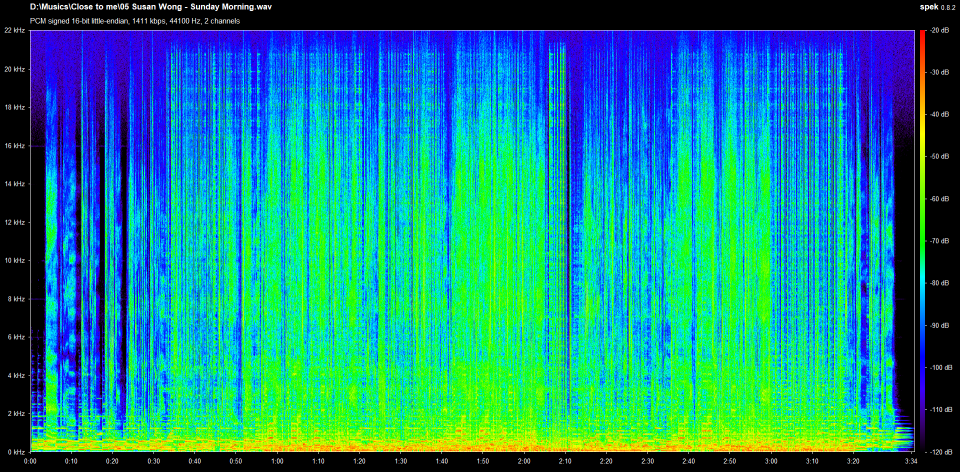Viewport: 960px width, 472px height.
Task: Click the dark vertical gap near 0:22 in spectrogram
Action: point(123,250)
